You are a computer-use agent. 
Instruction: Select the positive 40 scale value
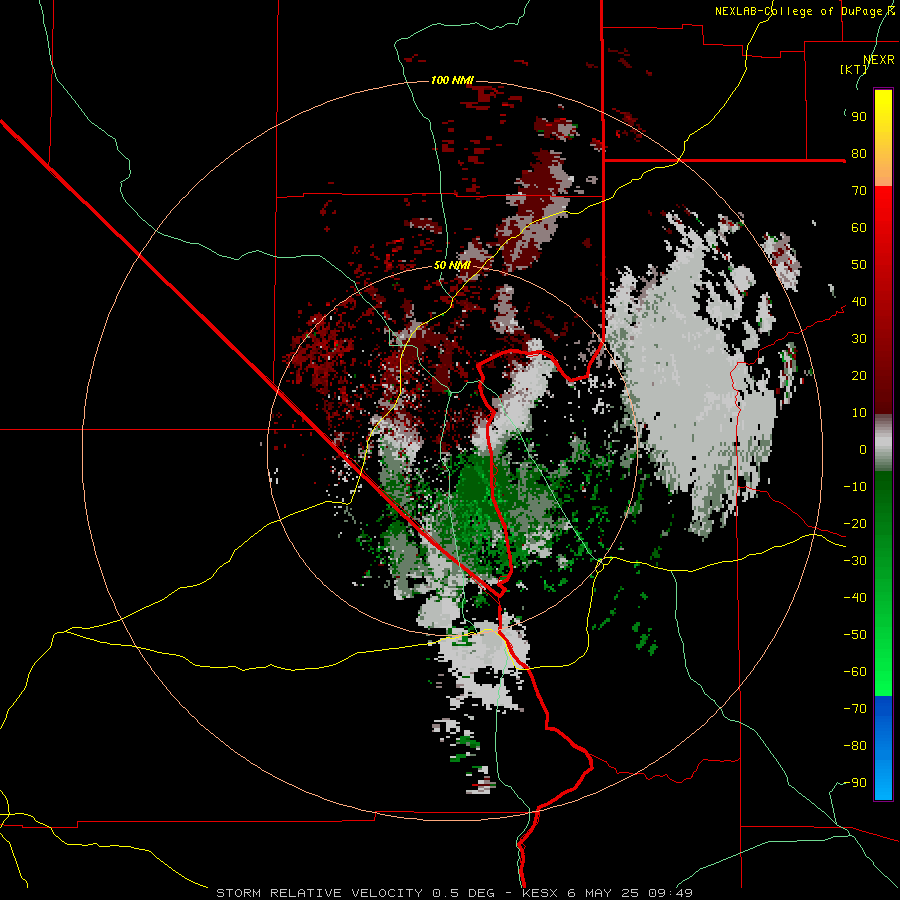click(x=859, y=302)
